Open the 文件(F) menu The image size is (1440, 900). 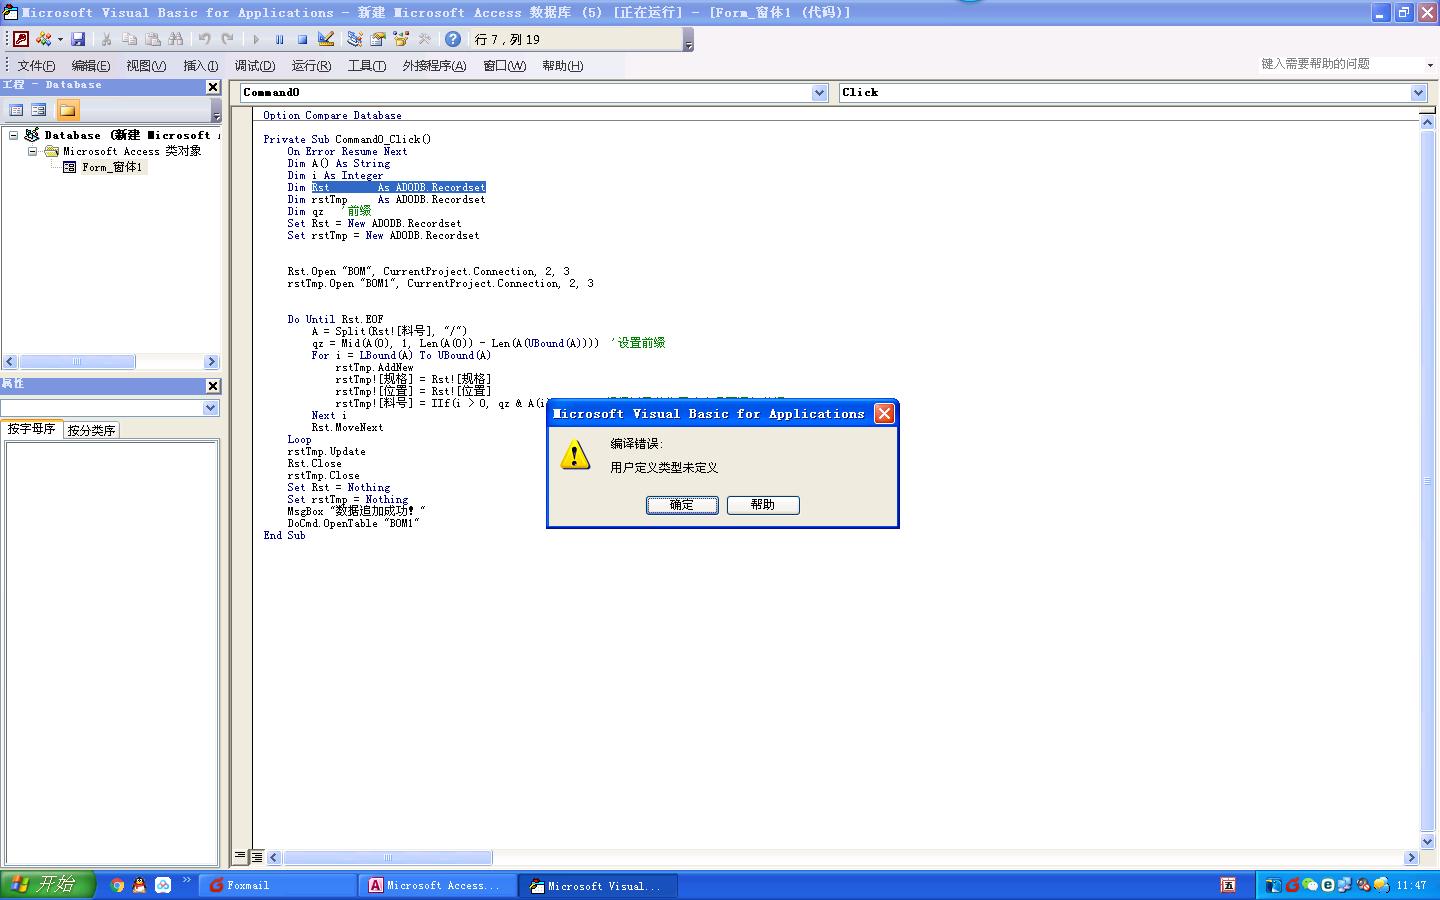[36, 66]
